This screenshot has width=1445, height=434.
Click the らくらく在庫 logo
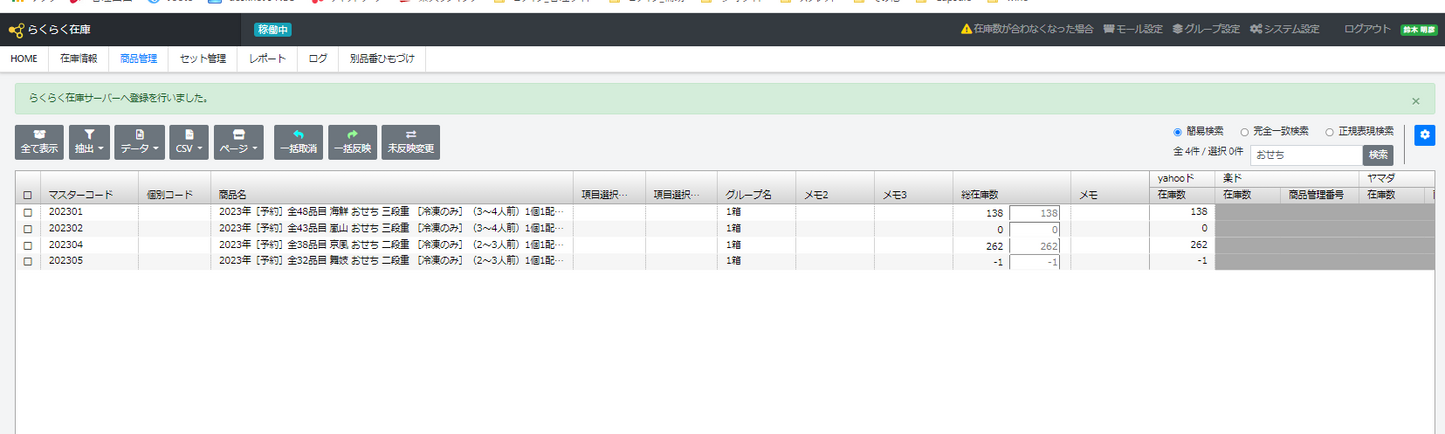click(50, 30)
